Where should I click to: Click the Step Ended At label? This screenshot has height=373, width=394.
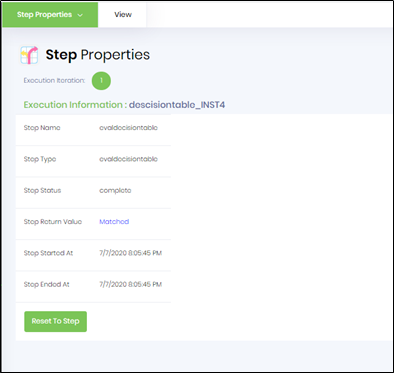(x=46, y=284)
